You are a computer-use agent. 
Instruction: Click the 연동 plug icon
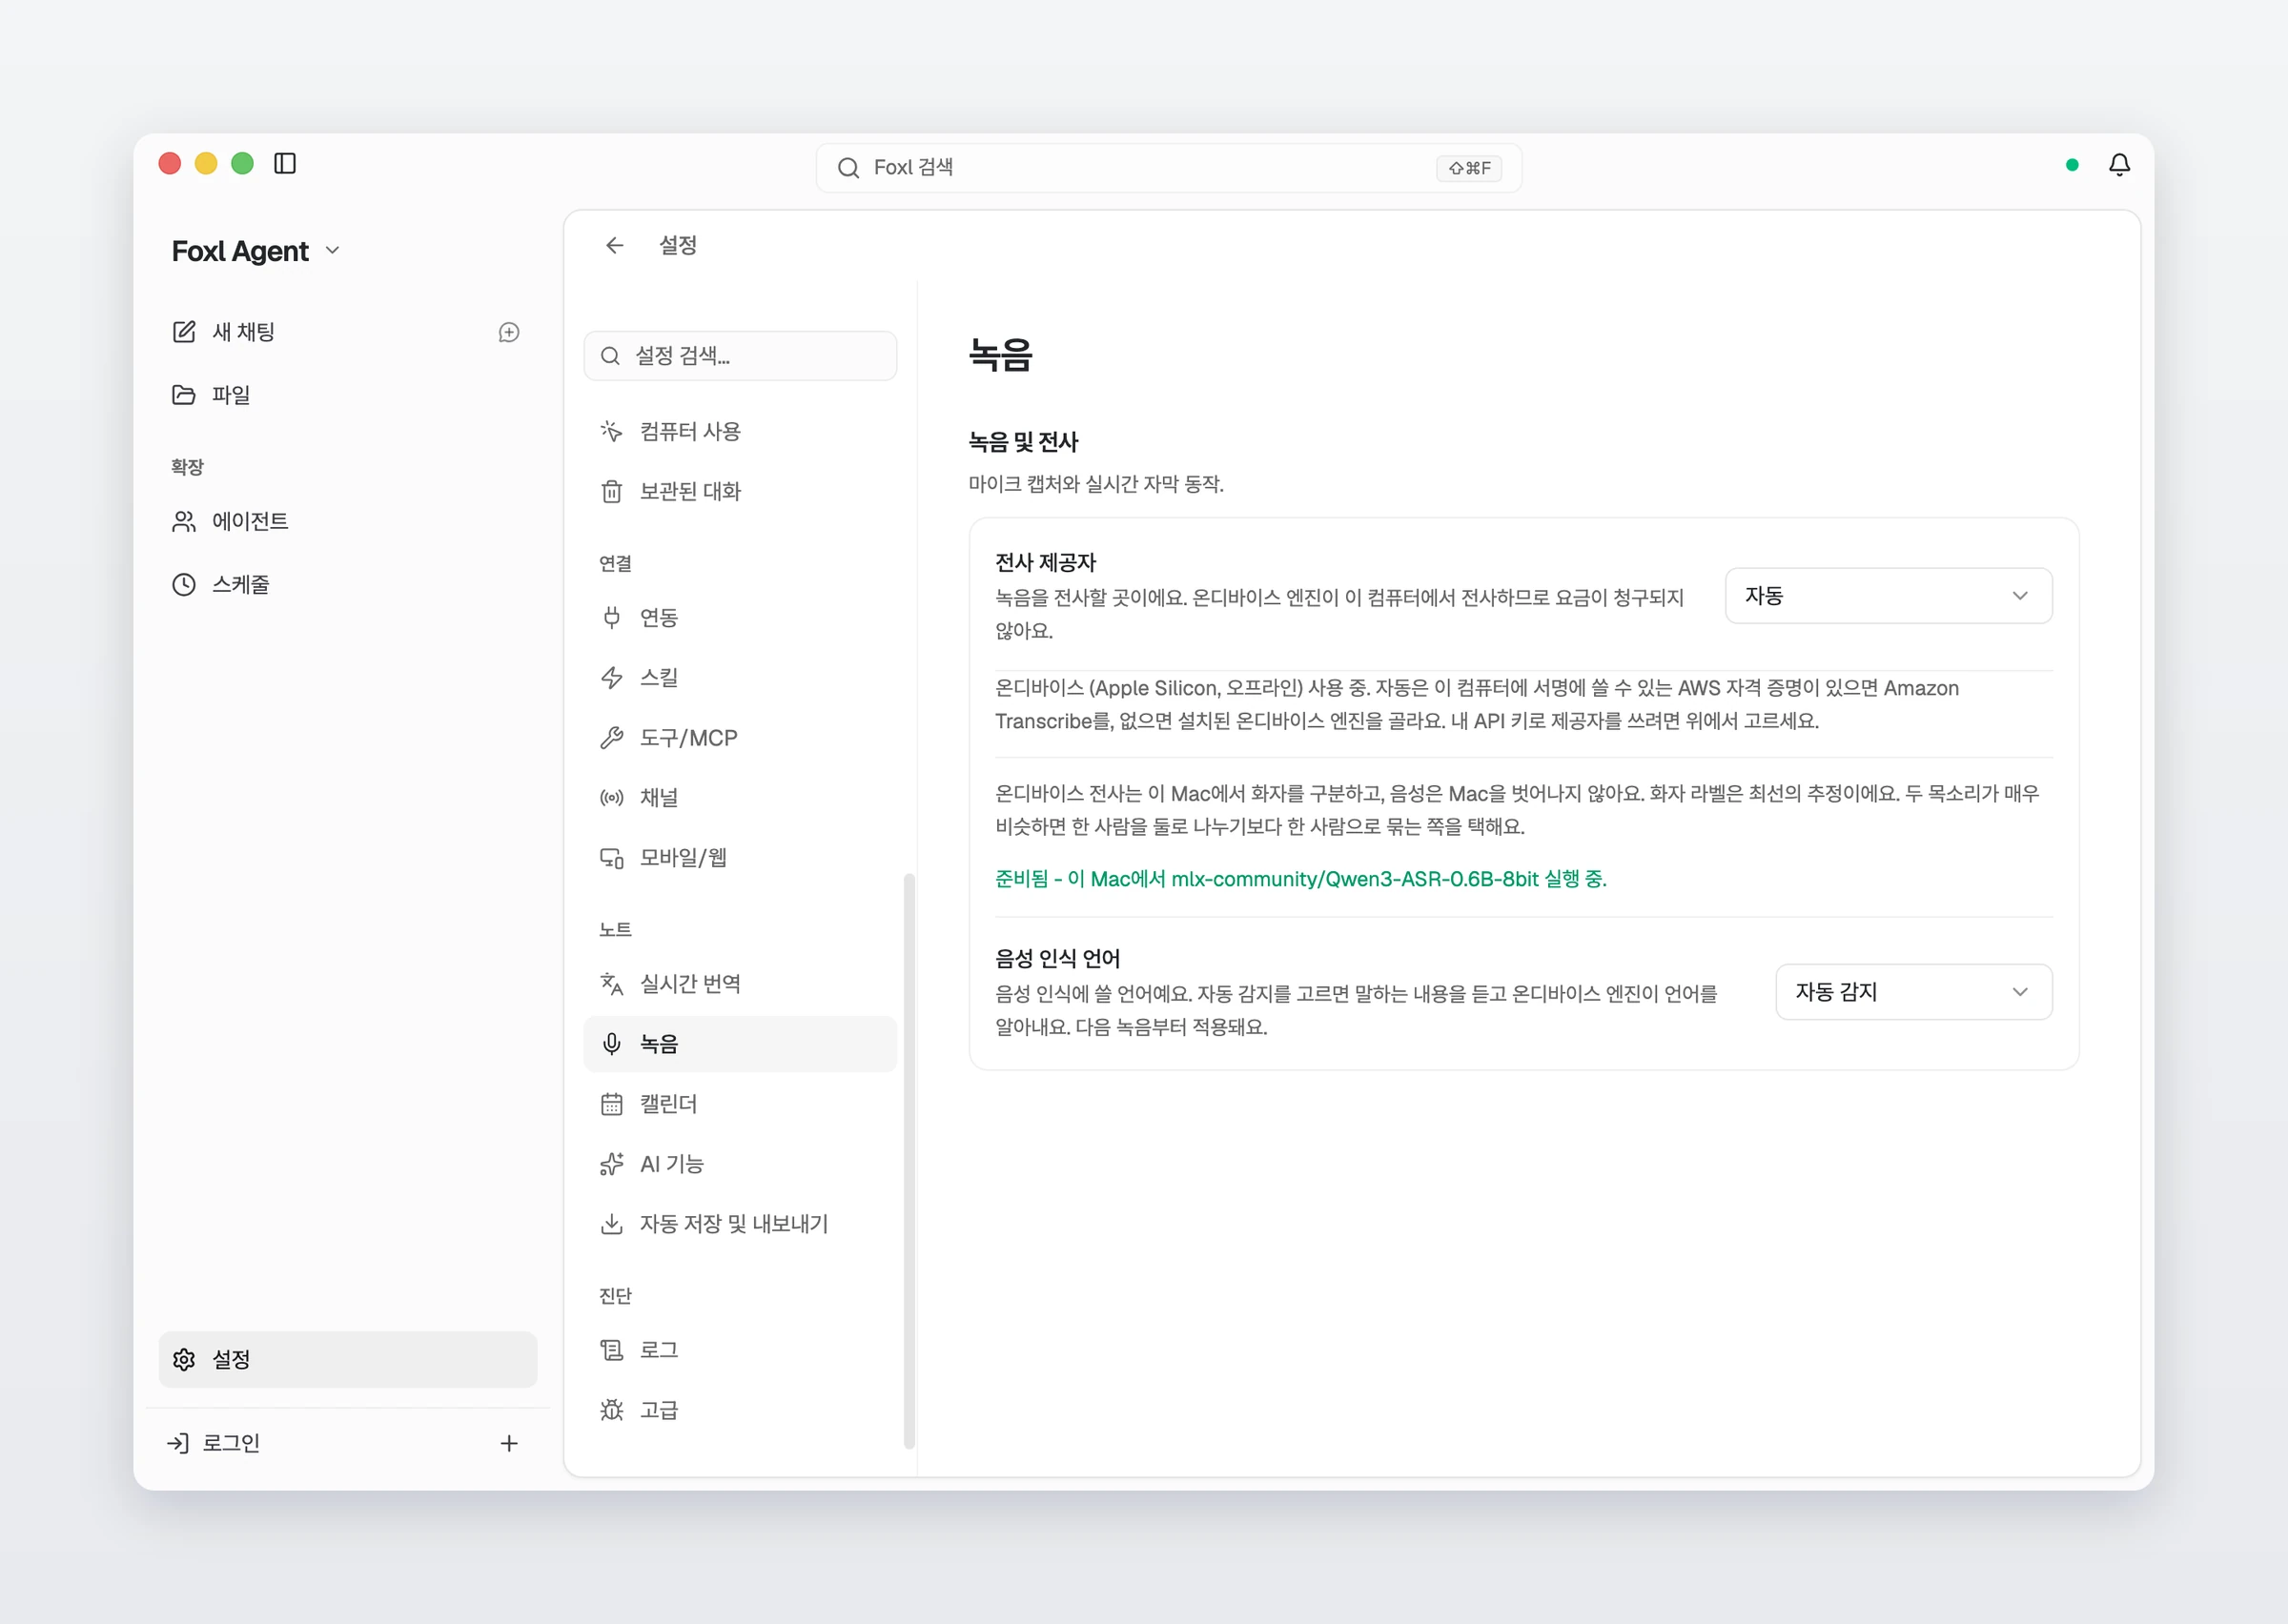[x=612, y=617]
